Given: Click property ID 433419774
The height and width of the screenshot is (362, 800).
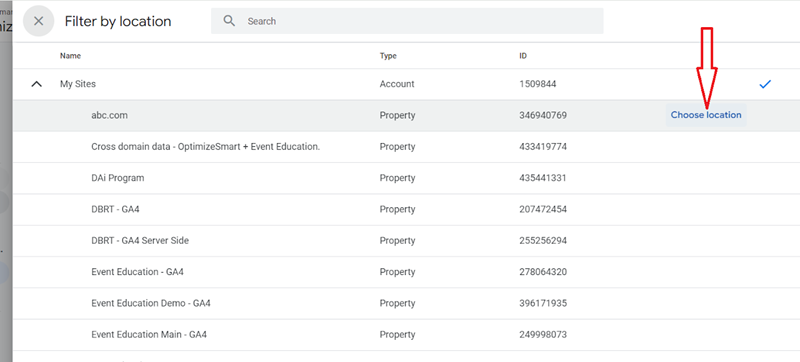Looking at the screenshot, I should tap(543, 147).
